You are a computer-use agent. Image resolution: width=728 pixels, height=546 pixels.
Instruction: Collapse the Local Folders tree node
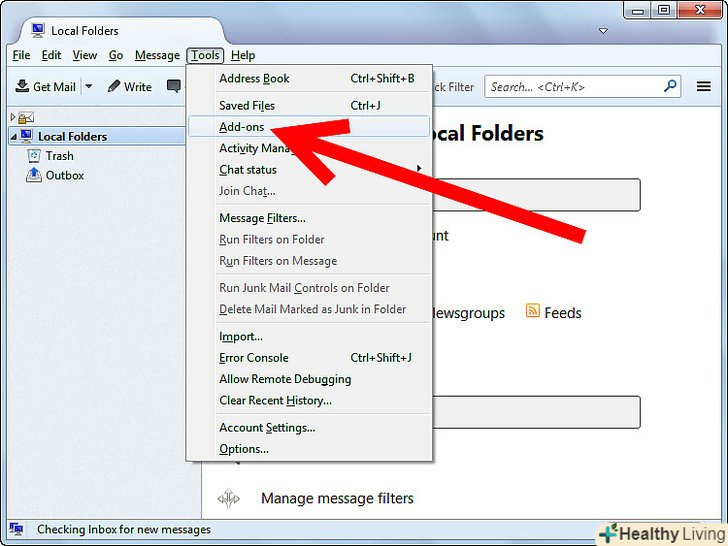[x=14, y=136]
